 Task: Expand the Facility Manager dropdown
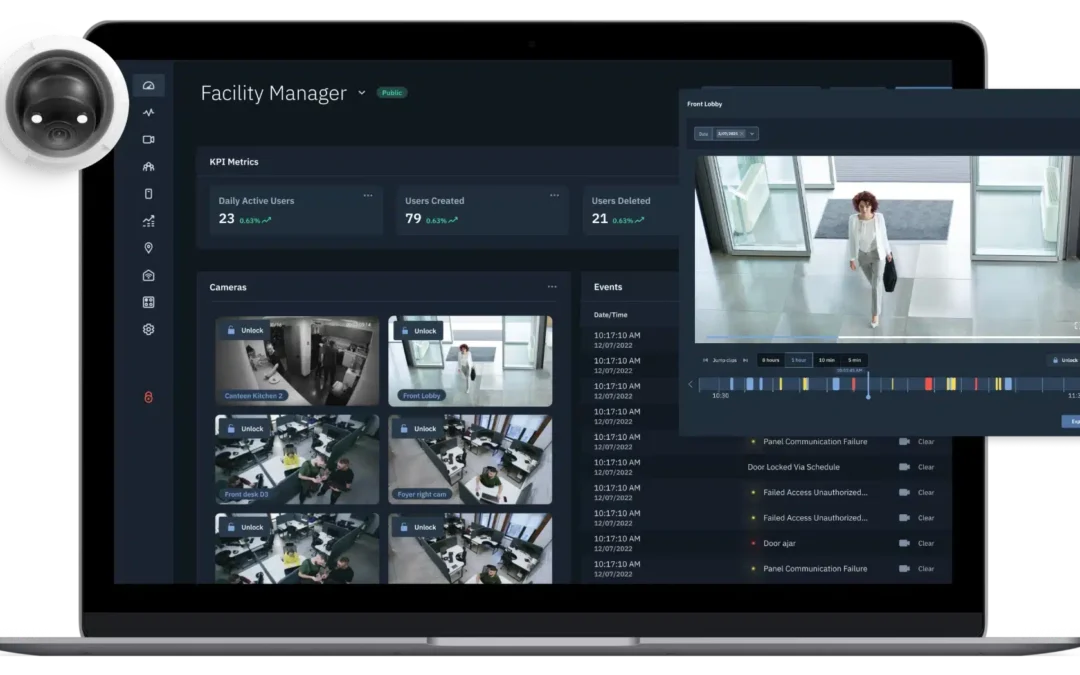[x=362, y=93]
